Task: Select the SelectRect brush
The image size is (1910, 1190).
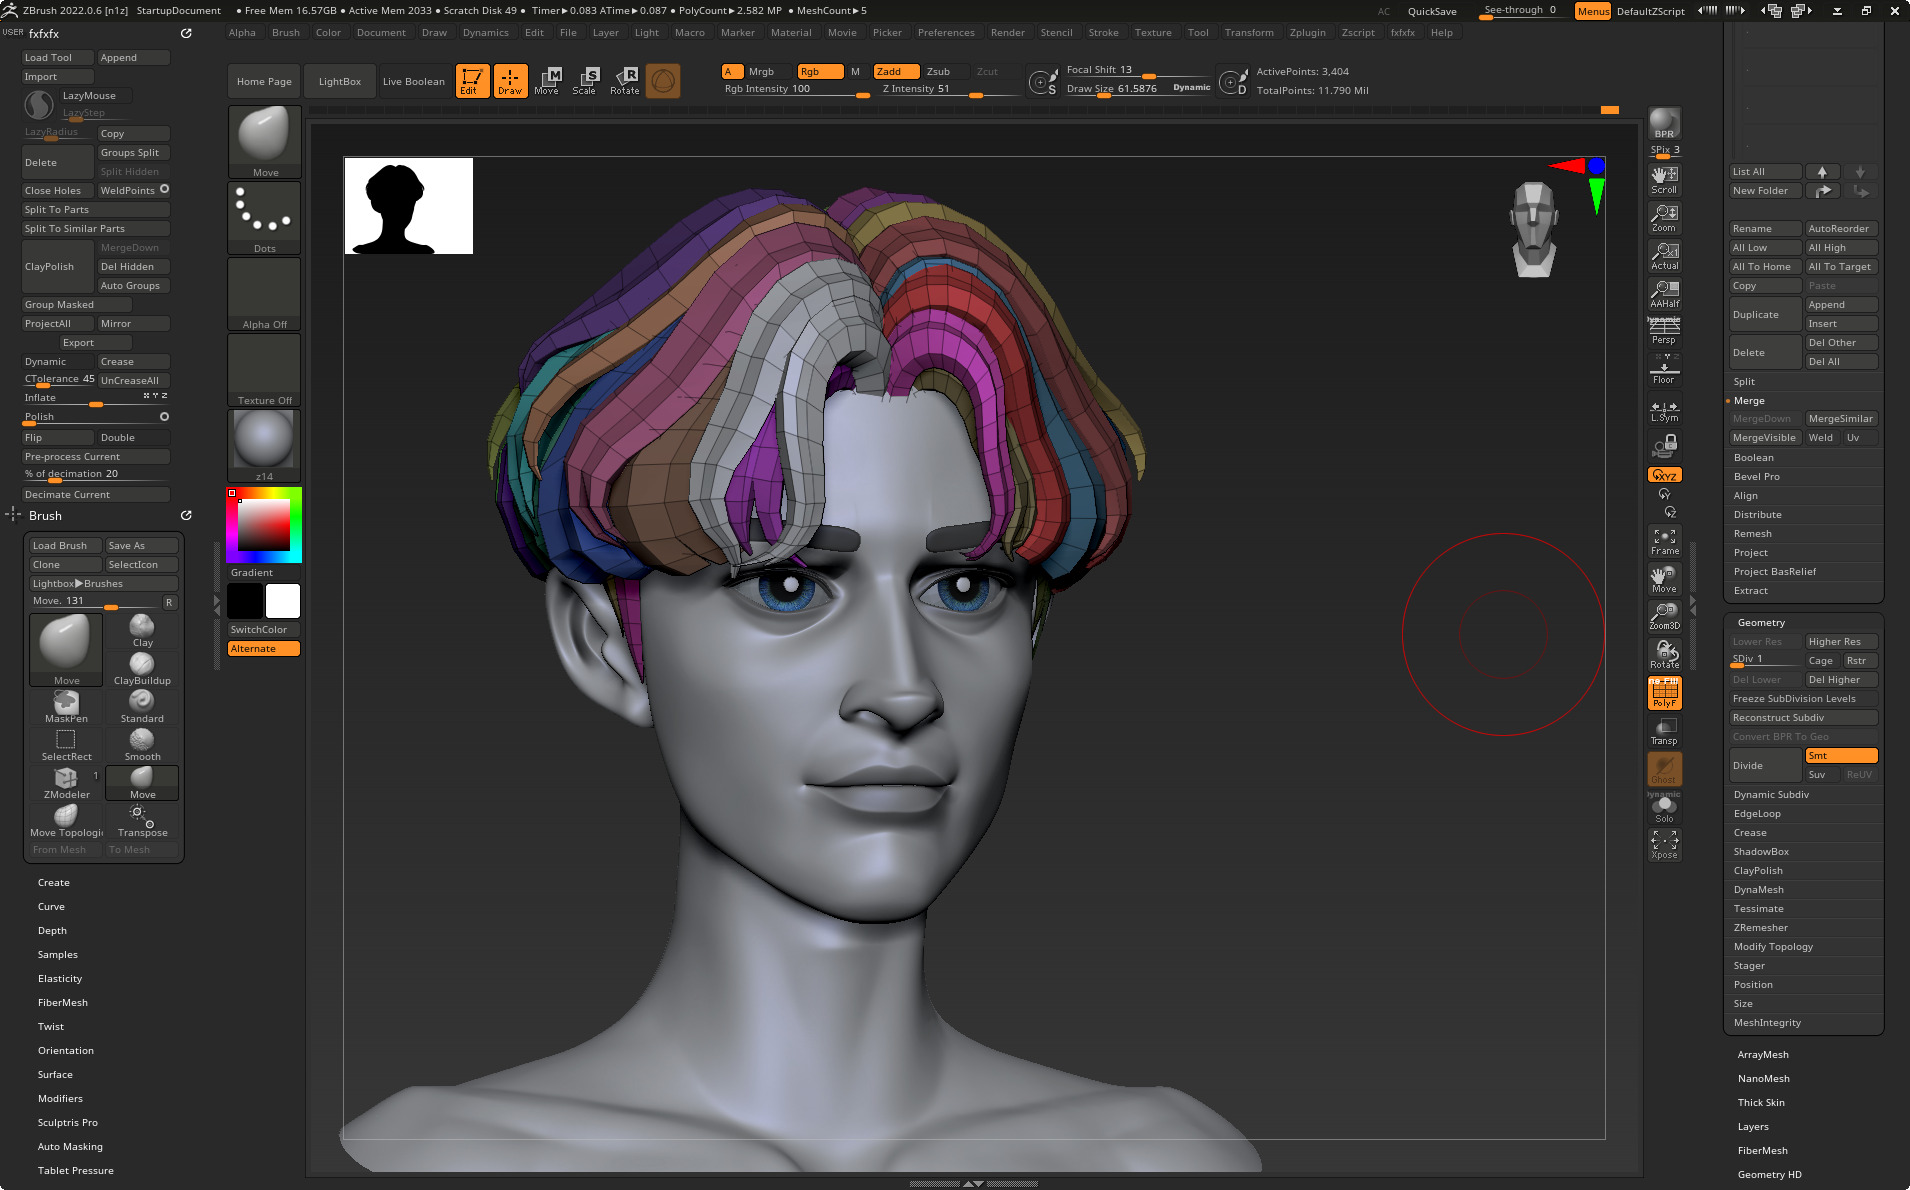Action: (x=66, y=745)
